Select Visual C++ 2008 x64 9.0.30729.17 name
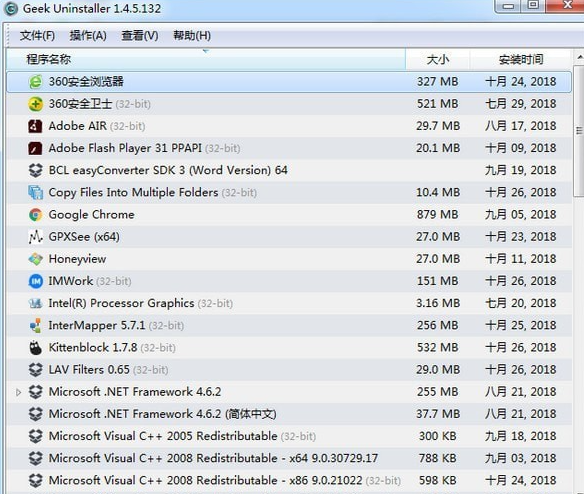The image size is (584, 494). tap(213, 459)
